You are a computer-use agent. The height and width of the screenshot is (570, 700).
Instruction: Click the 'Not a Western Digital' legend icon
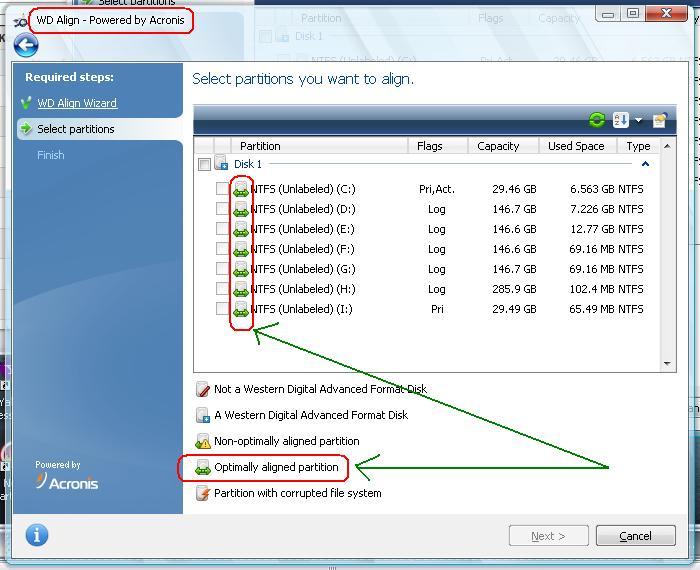[x=203, y=389]
